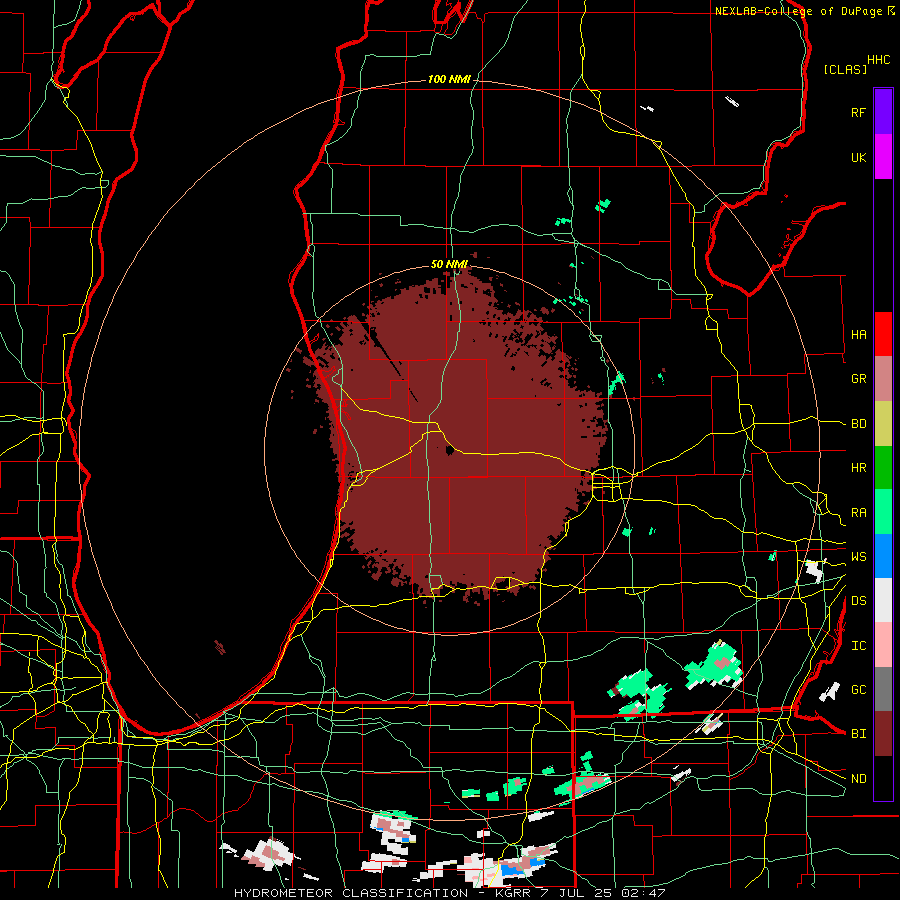The width and height of the screenshot is (900, 900).
Task: Click the NEXLAB-College of DuPage title
Action: coord(799,11)
